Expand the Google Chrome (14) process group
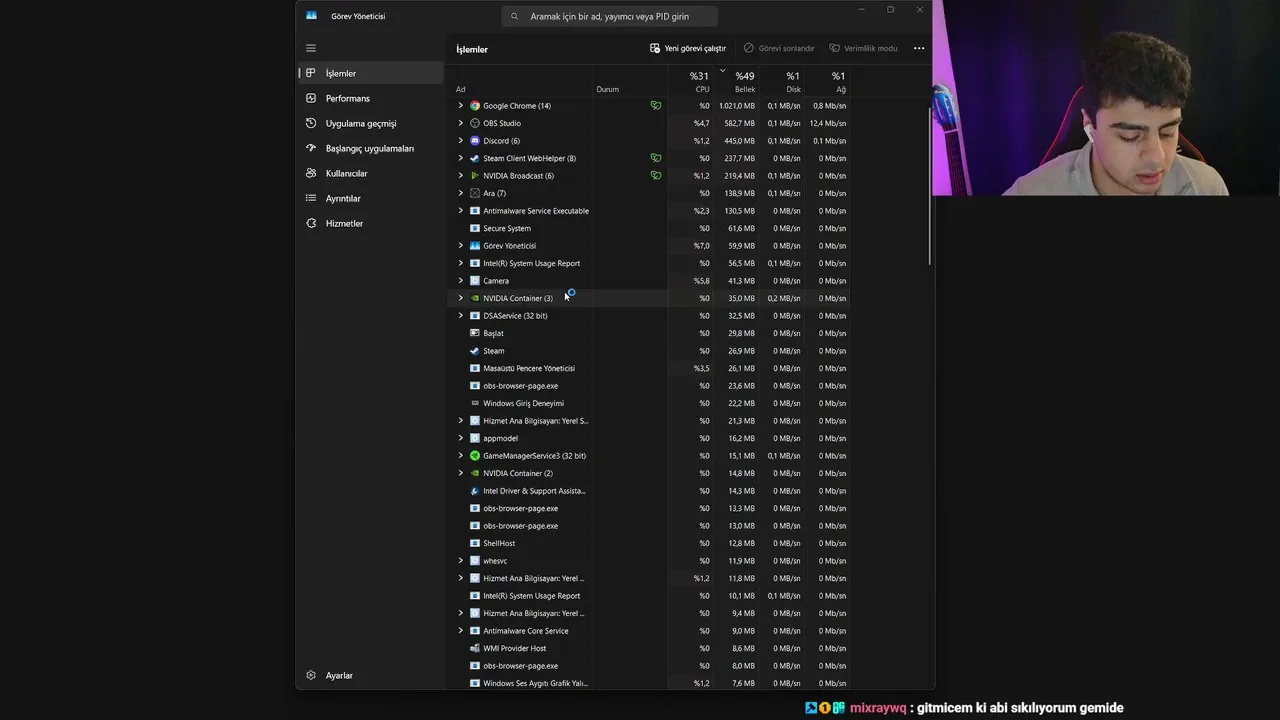The image size is (1280, 720). (461, 106)
